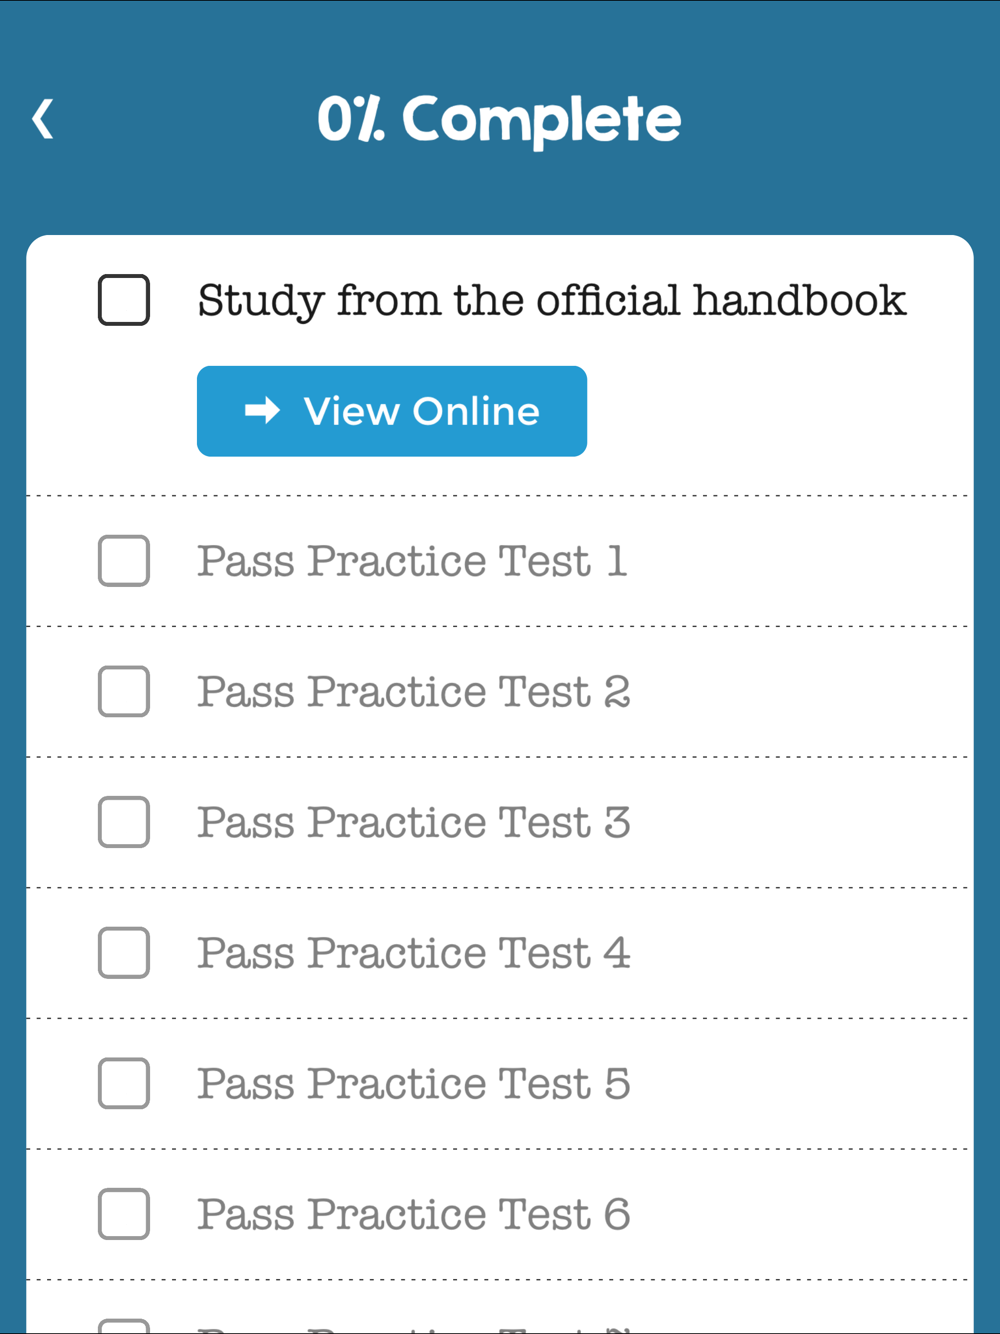Tick the Pass Practice Test 2 checkbox

(x=124, y=692)
